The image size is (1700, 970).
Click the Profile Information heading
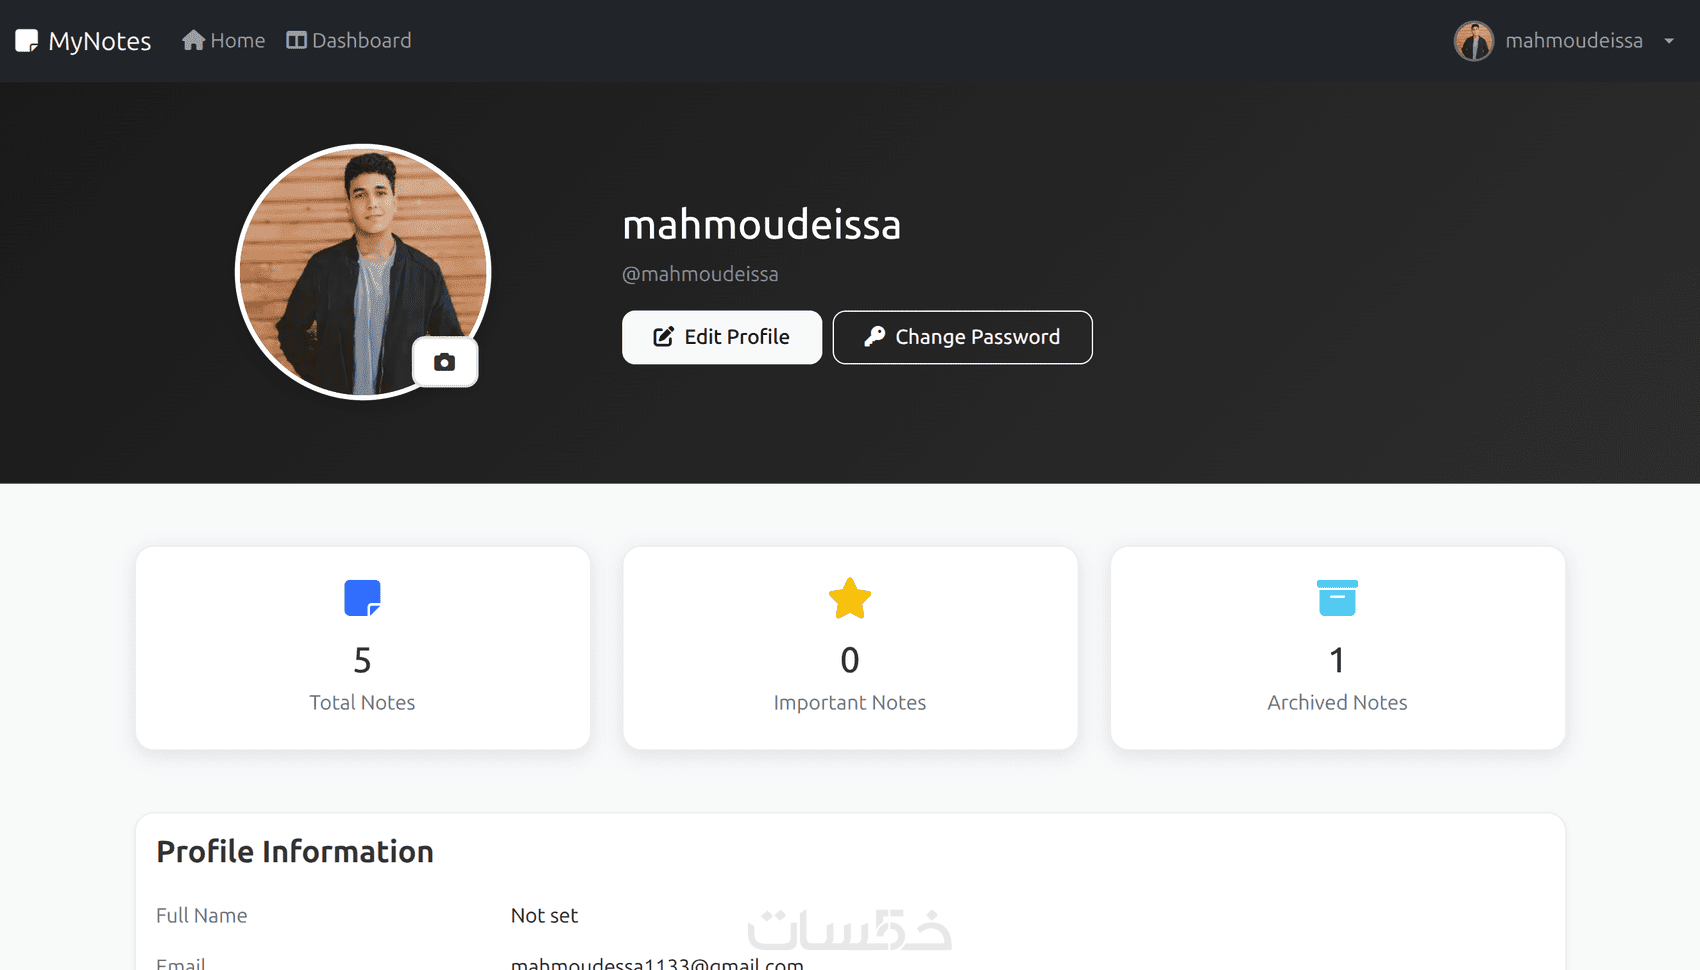coord(295,851)
